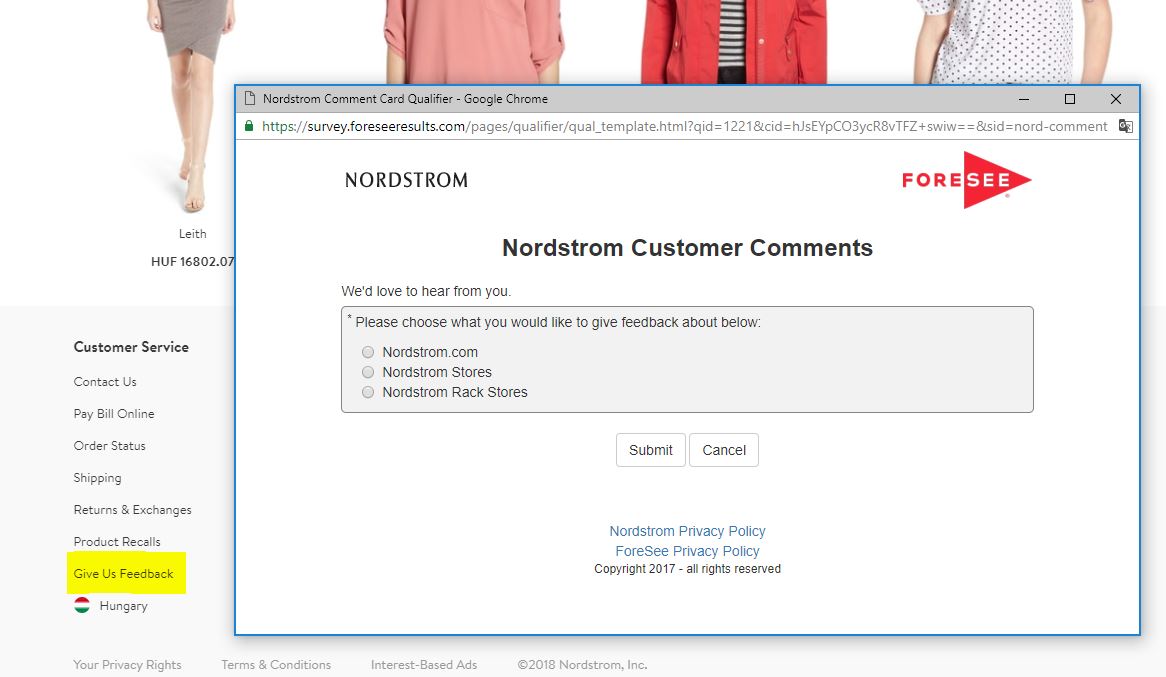Image resolution: width=1166 pixels, height=677 pixels.
Task: Click the NORDSTROM logo on the survey
Action: tap(405, 180)
